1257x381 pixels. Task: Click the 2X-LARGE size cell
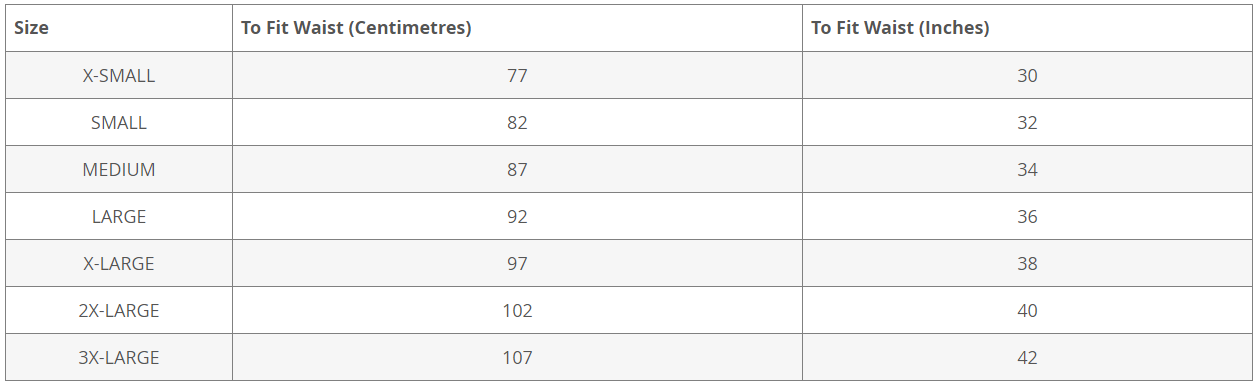point(119,310)
